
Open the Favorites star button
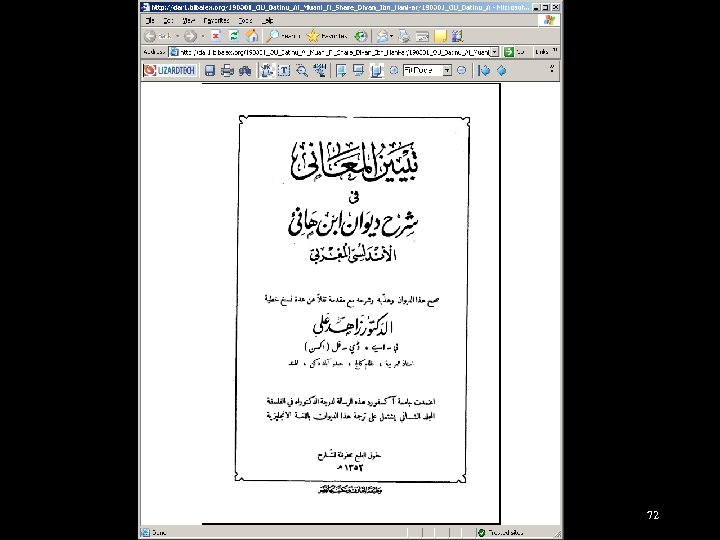[x=327, y=36]
